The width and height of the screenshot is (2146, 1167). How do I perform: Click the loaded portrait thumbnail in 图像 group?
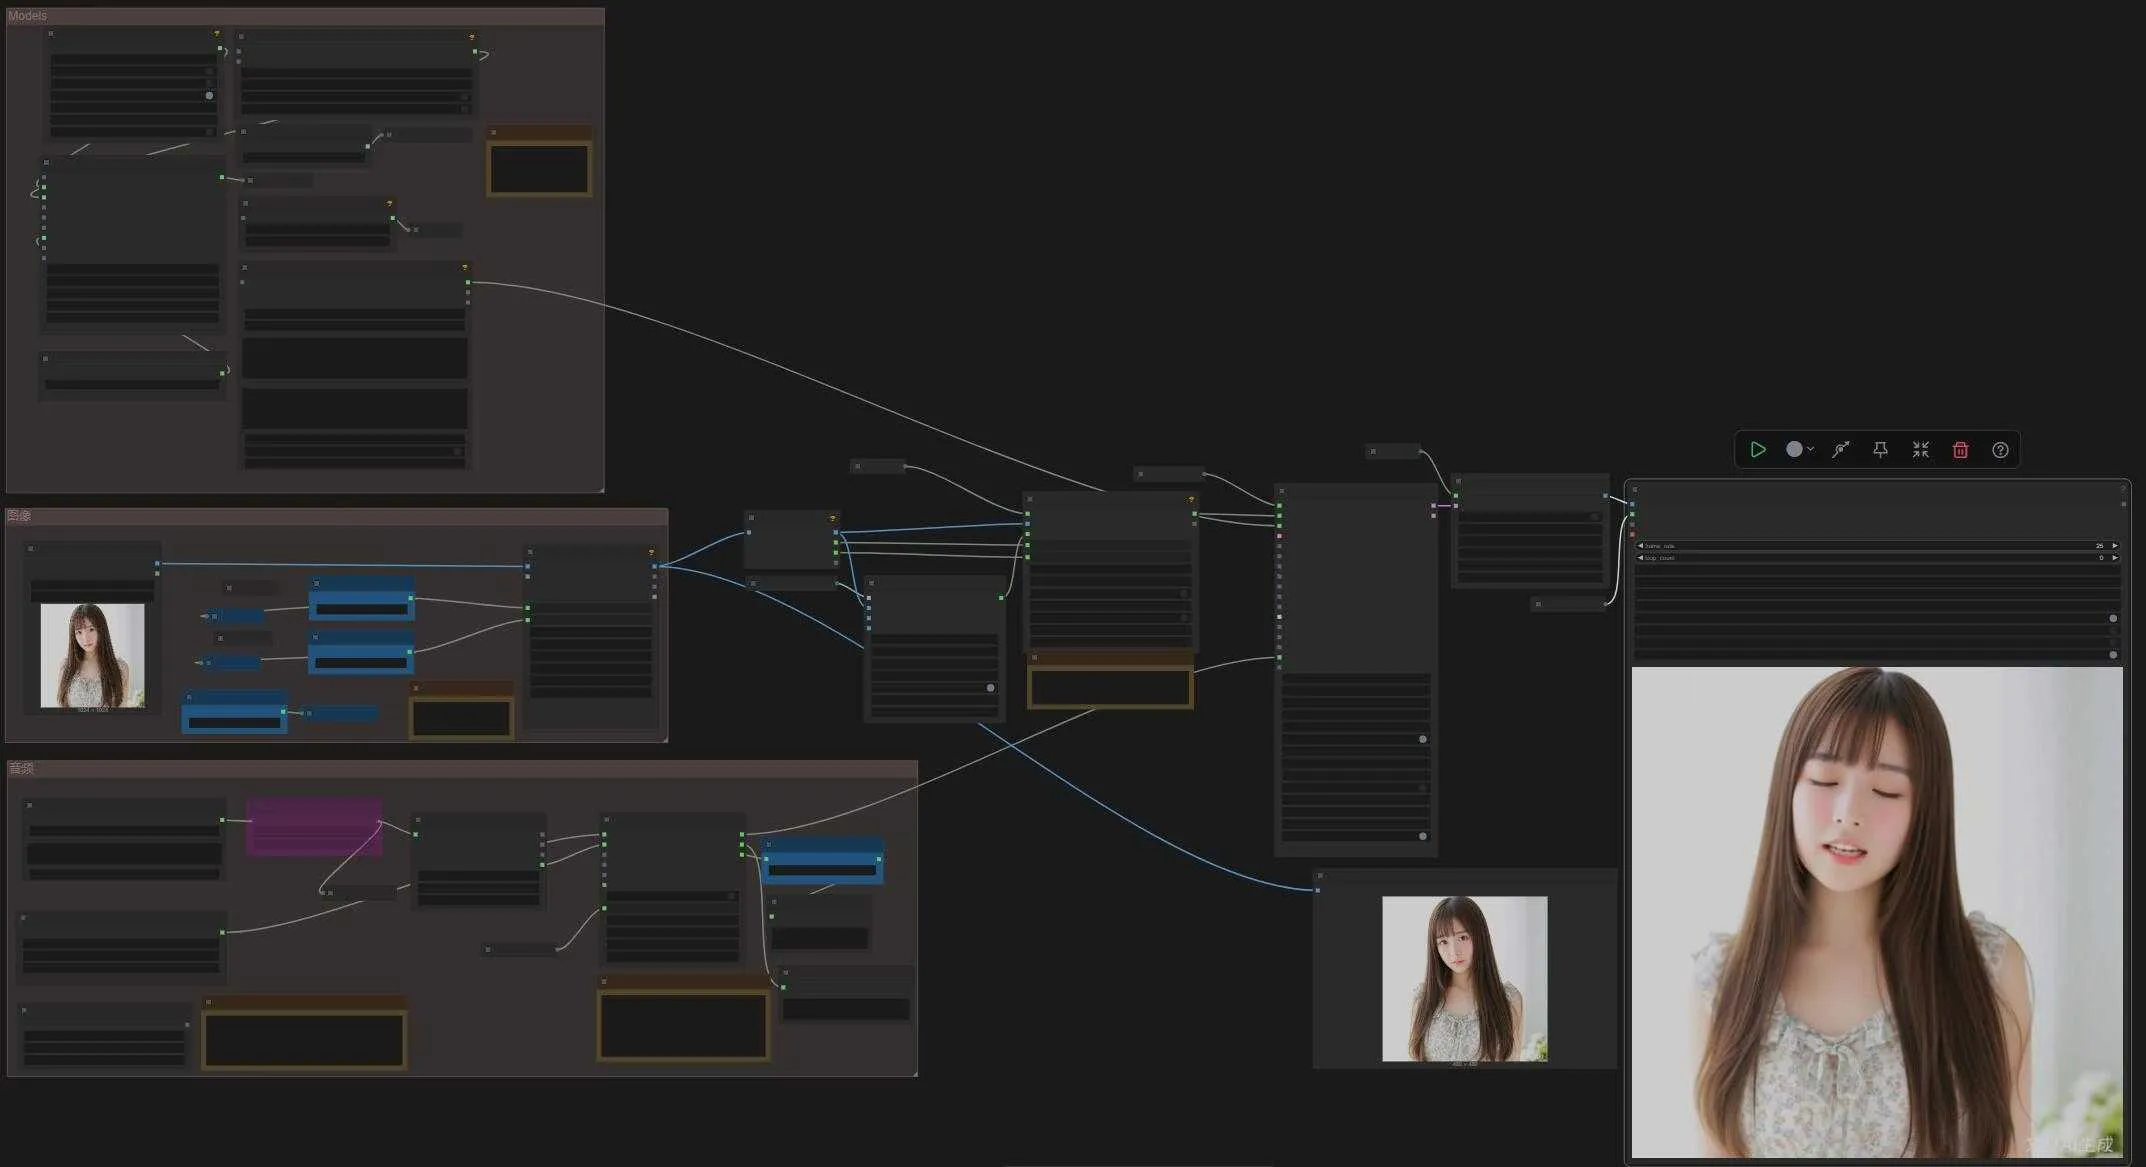(x=92, y=655)
